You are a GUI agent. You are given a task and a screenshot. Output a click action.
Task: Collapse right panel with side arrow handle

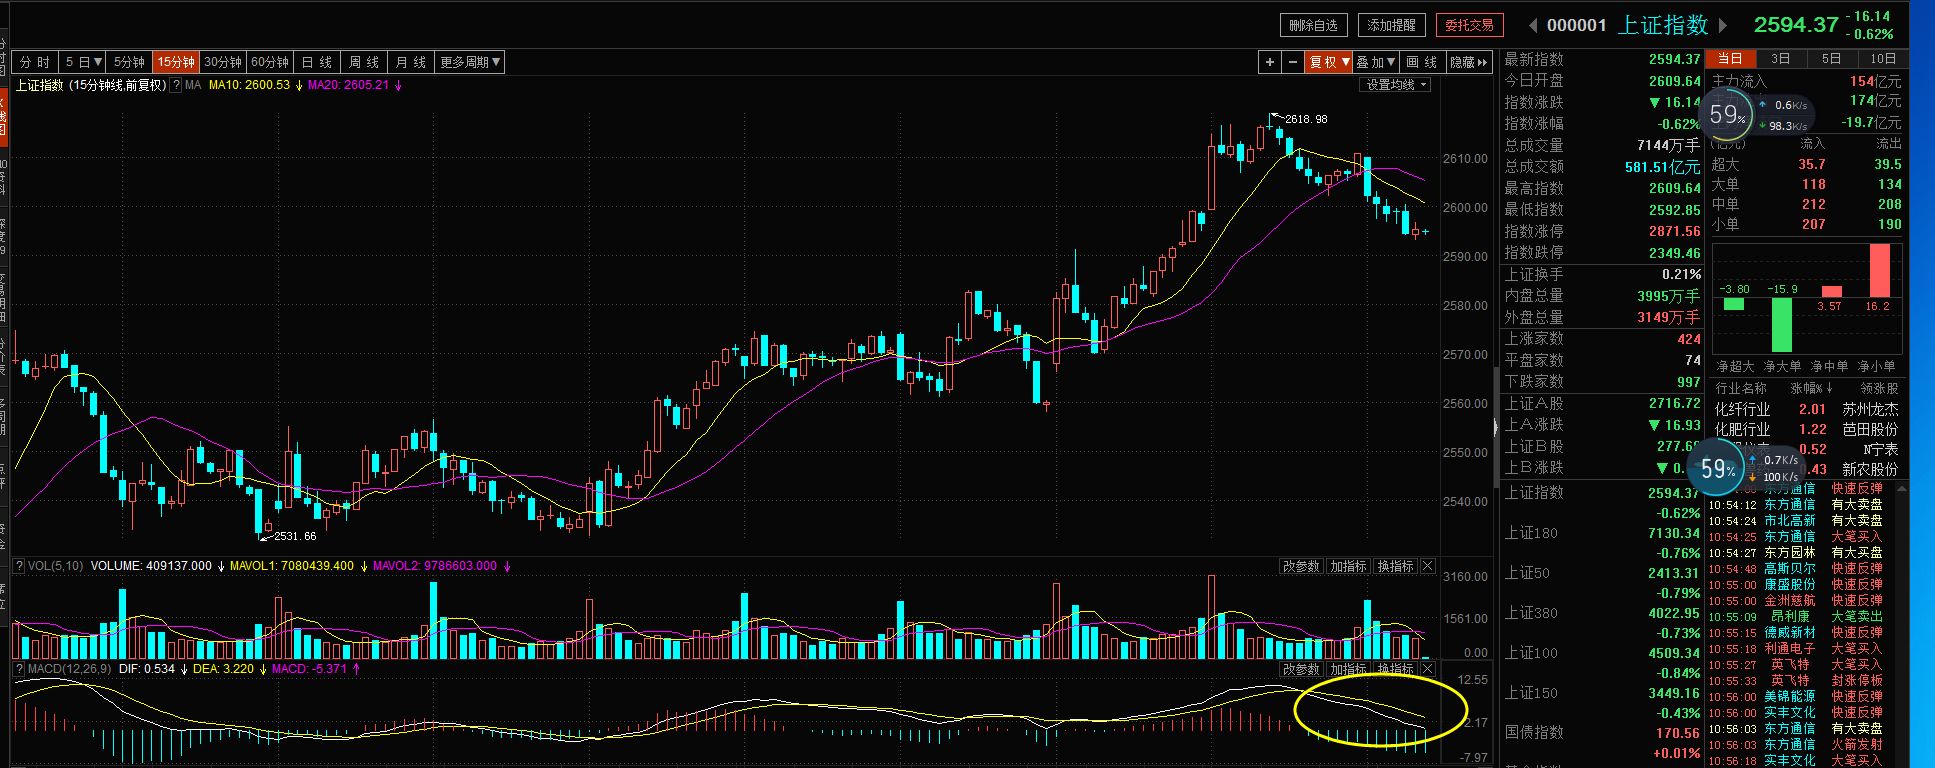click(1497, 427)
